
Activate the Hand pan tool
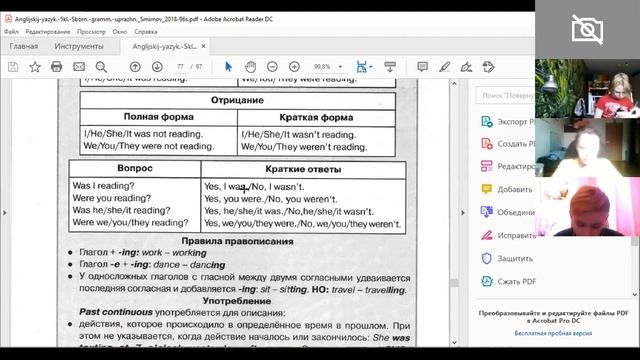point(250,67)
